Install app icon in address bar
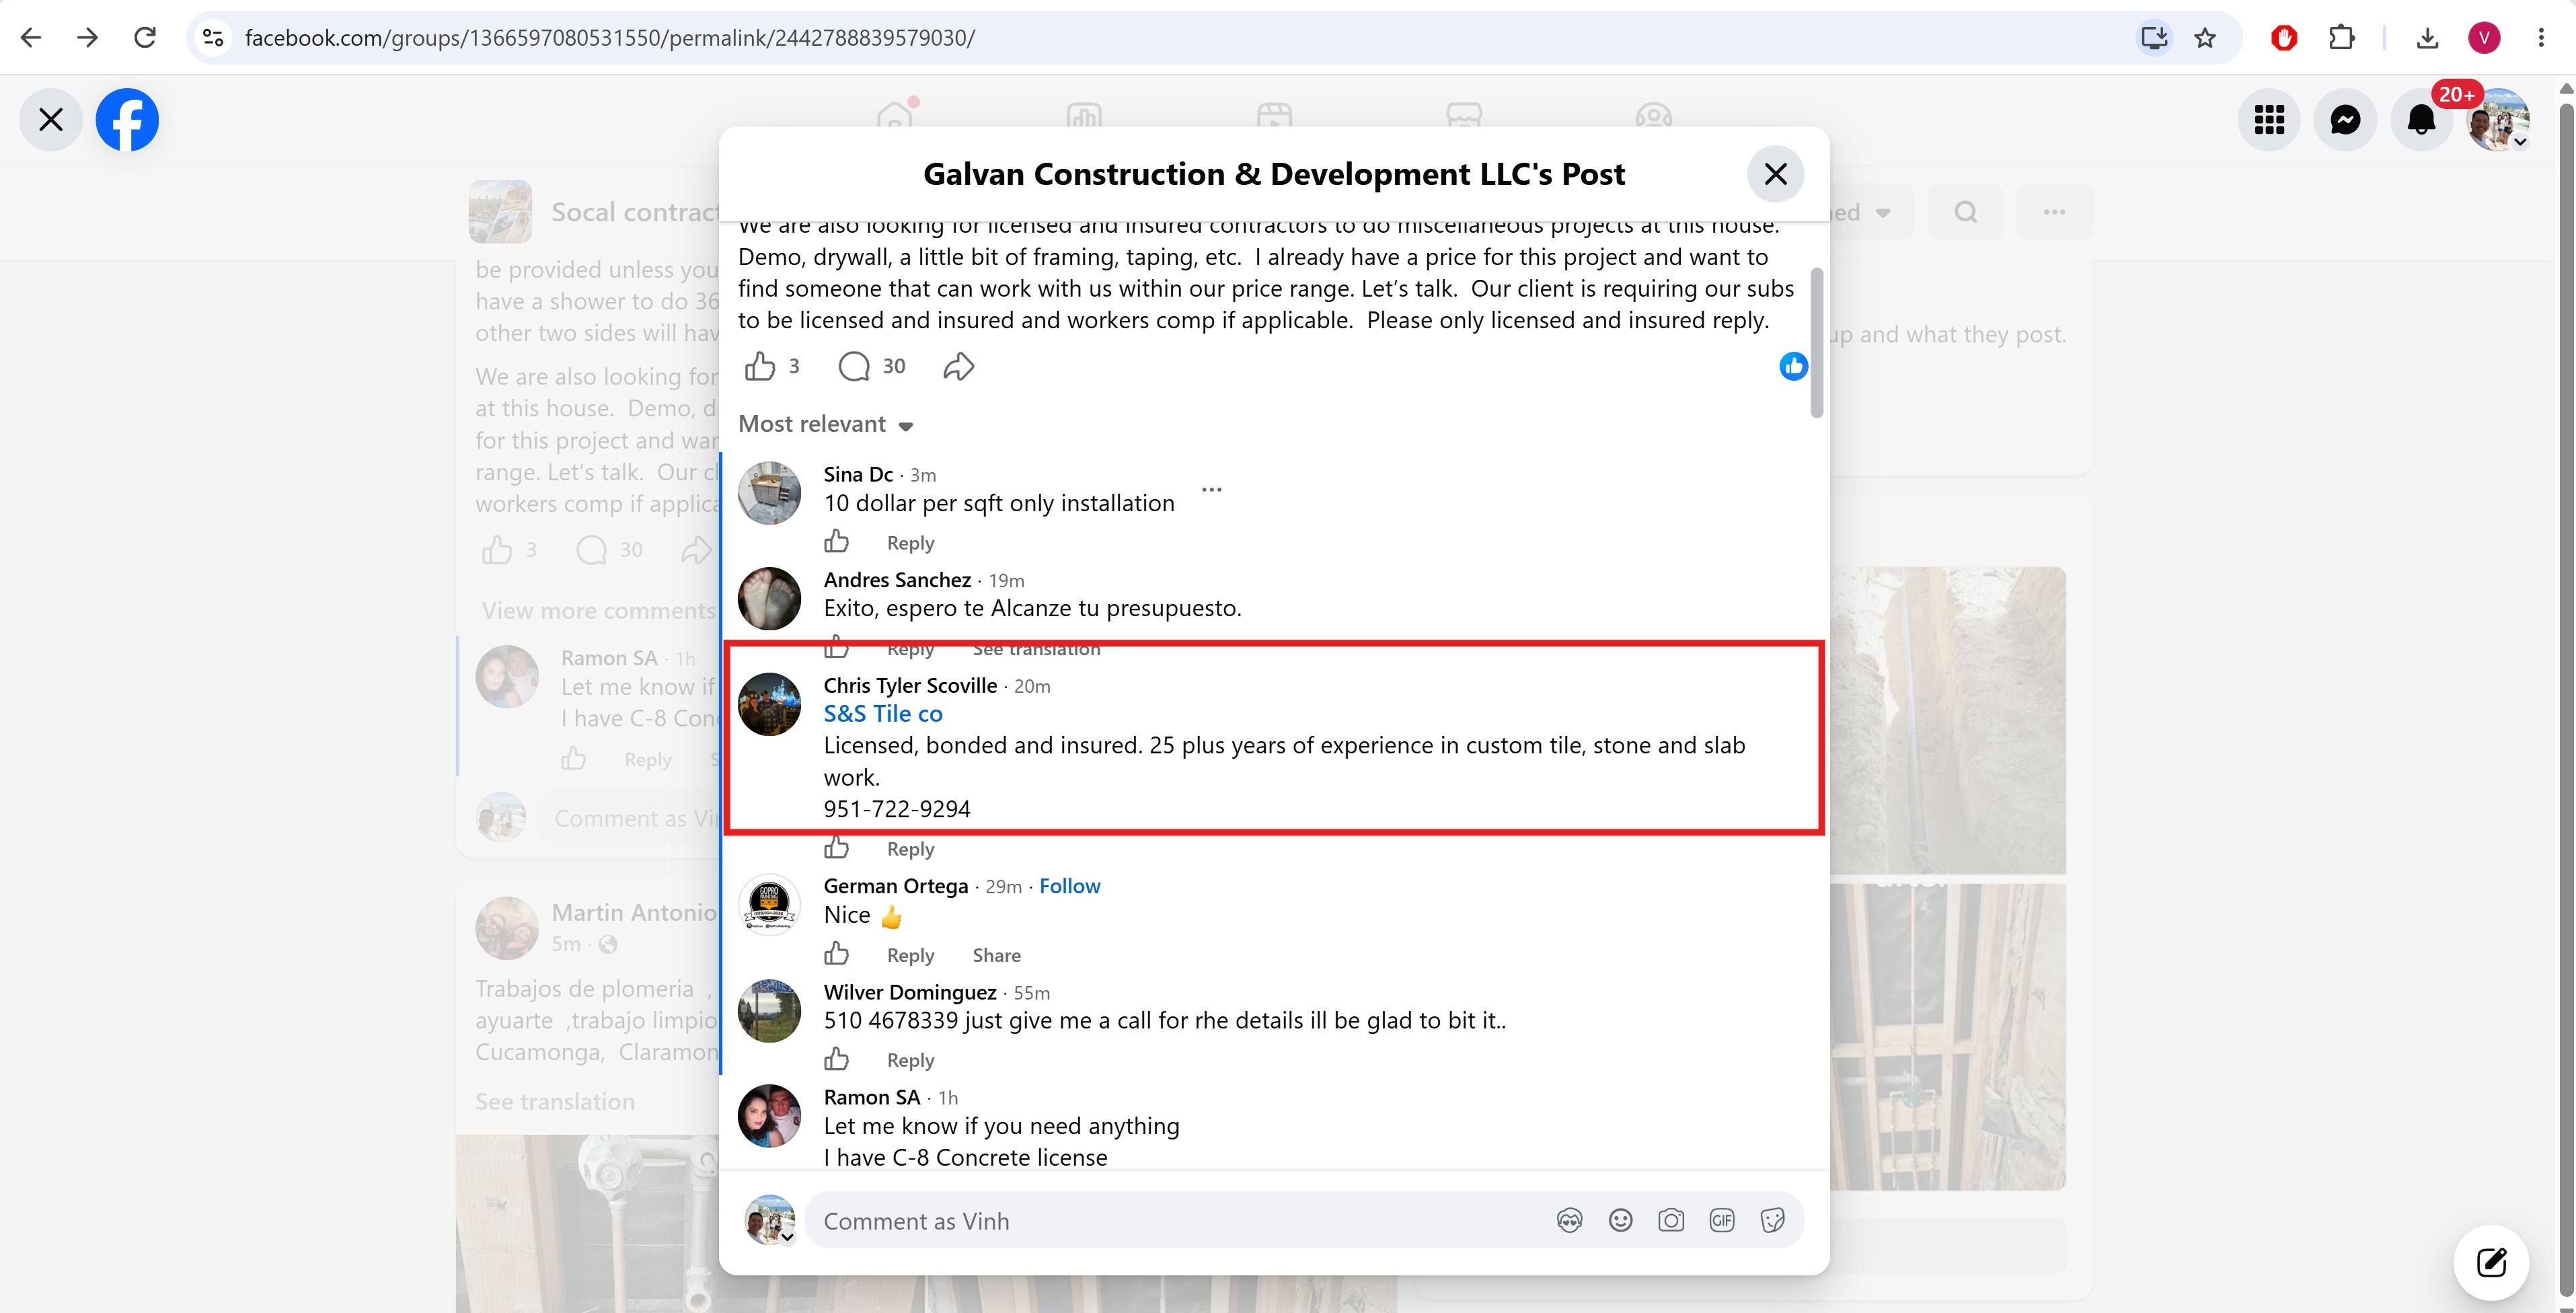 tap(2154, 38)
